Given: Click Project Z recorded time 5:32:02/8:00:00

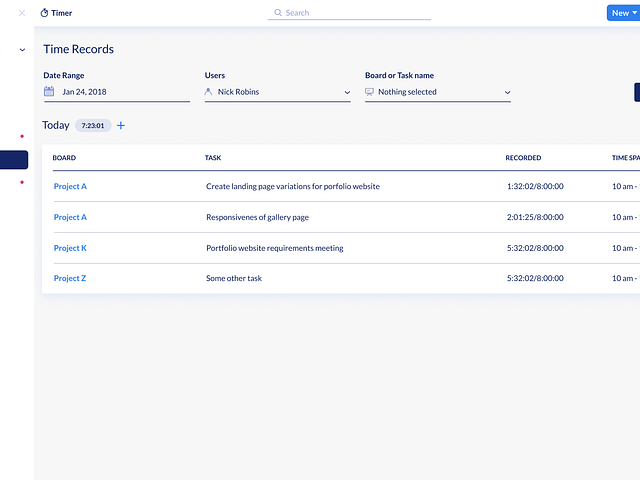Looking at the screenshot, I should pyautogui.click(x=535, y=278).
